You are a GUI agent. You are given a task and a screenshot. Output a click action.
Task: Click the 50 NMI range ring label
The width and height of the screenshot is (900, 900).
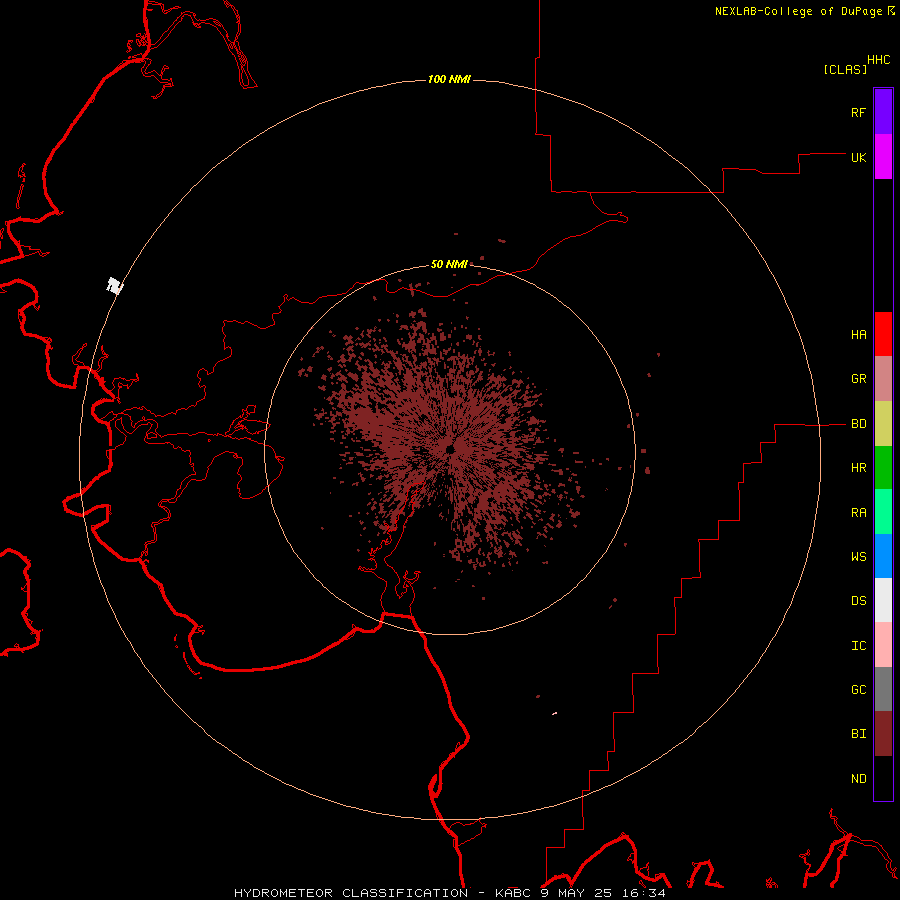click(449, 265)
